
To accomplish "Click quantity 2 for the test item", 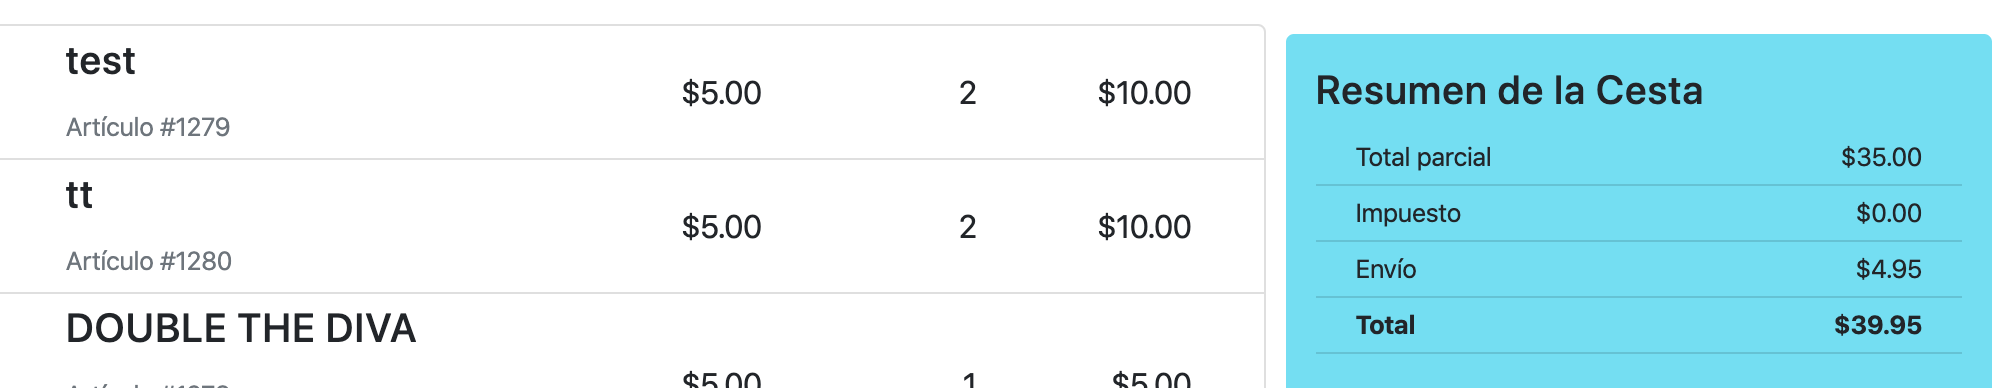I will (967, 93).
